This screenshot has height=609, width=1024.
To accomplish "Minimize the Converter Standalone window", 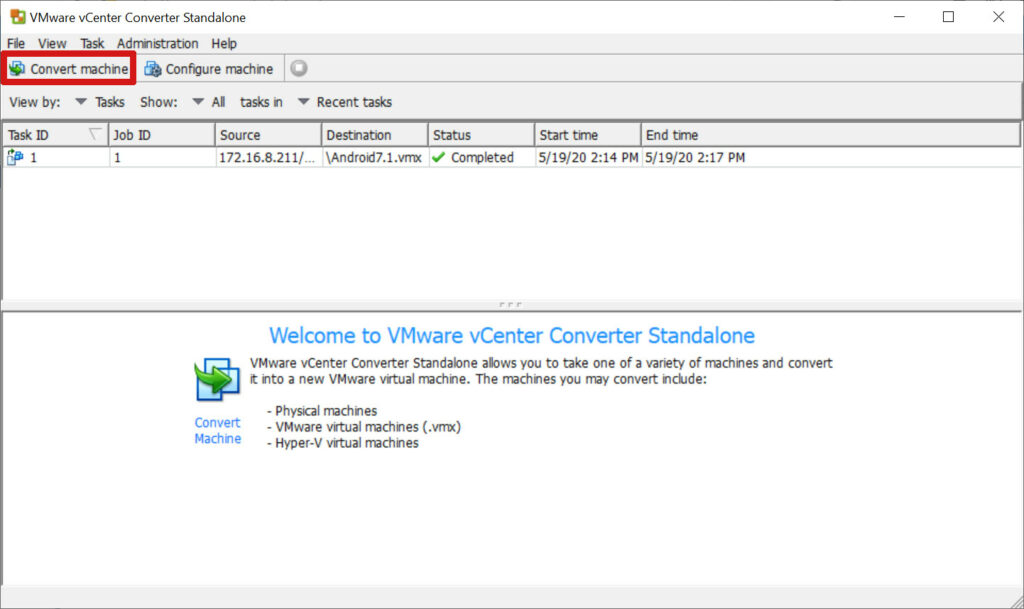I will [899, 17].
